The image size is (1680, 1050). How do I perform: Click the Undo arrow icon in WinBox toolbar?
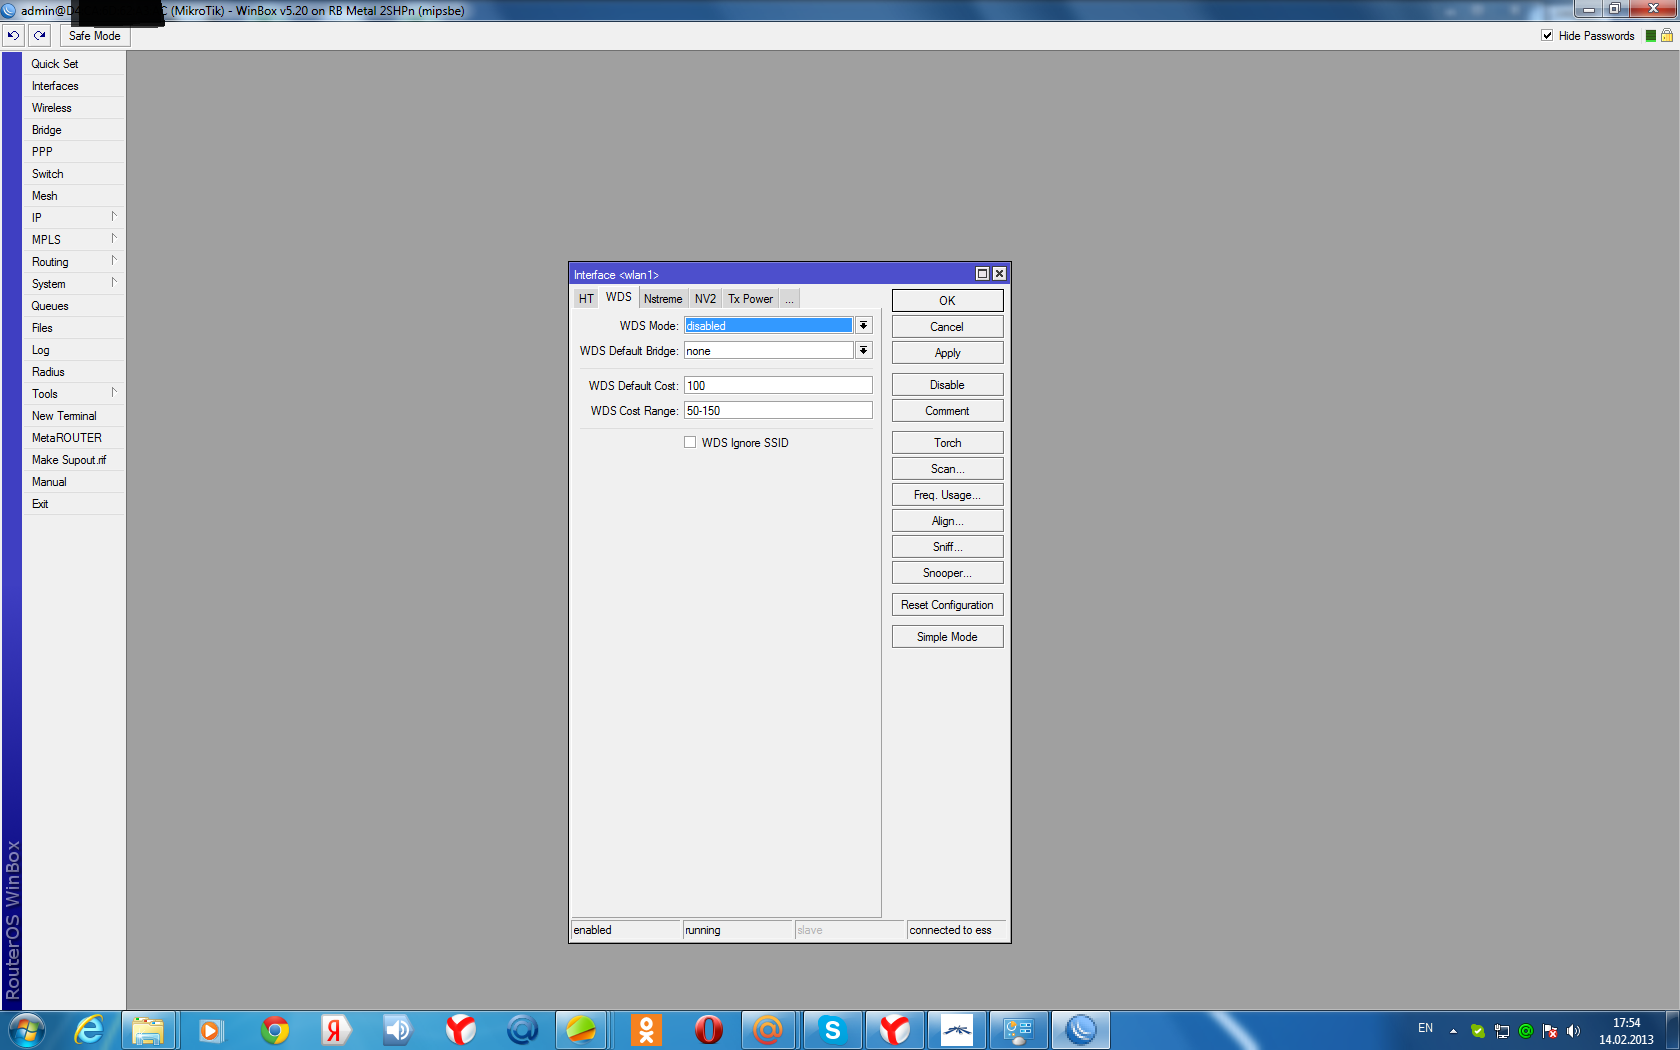[13, 36]
